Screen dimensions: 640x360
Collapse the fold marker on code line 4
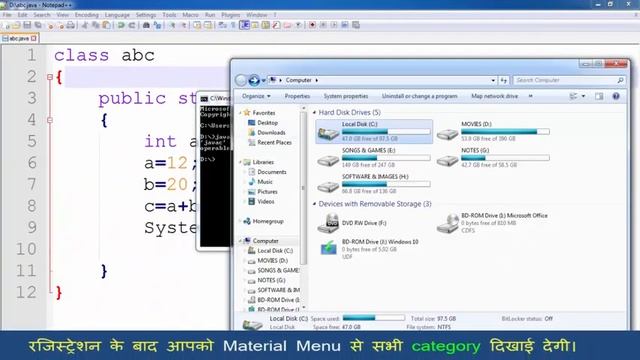pyautogui.click(x=50, y=120)
